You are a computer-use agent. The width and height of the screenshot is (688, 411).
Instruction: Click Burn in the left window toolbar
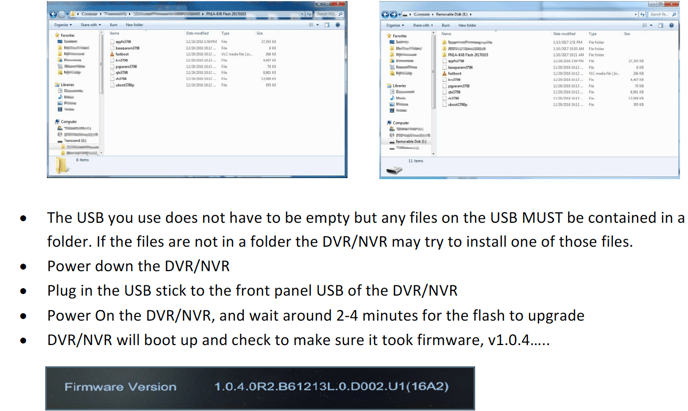click(113, 24)
